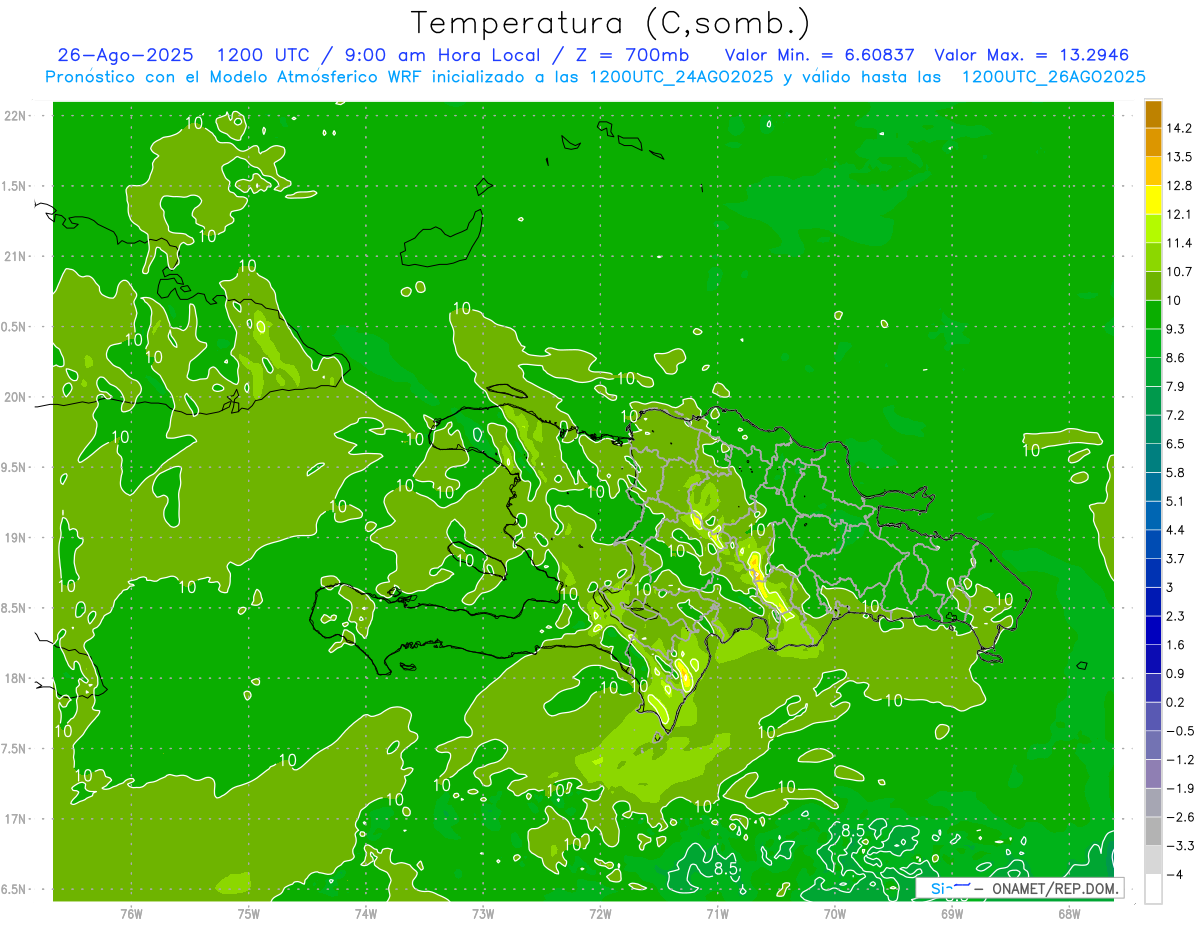Pick the legend swatch between 10 and 10.7
The height and width of the screenshot is (927, 1200).
[1153, 286]
